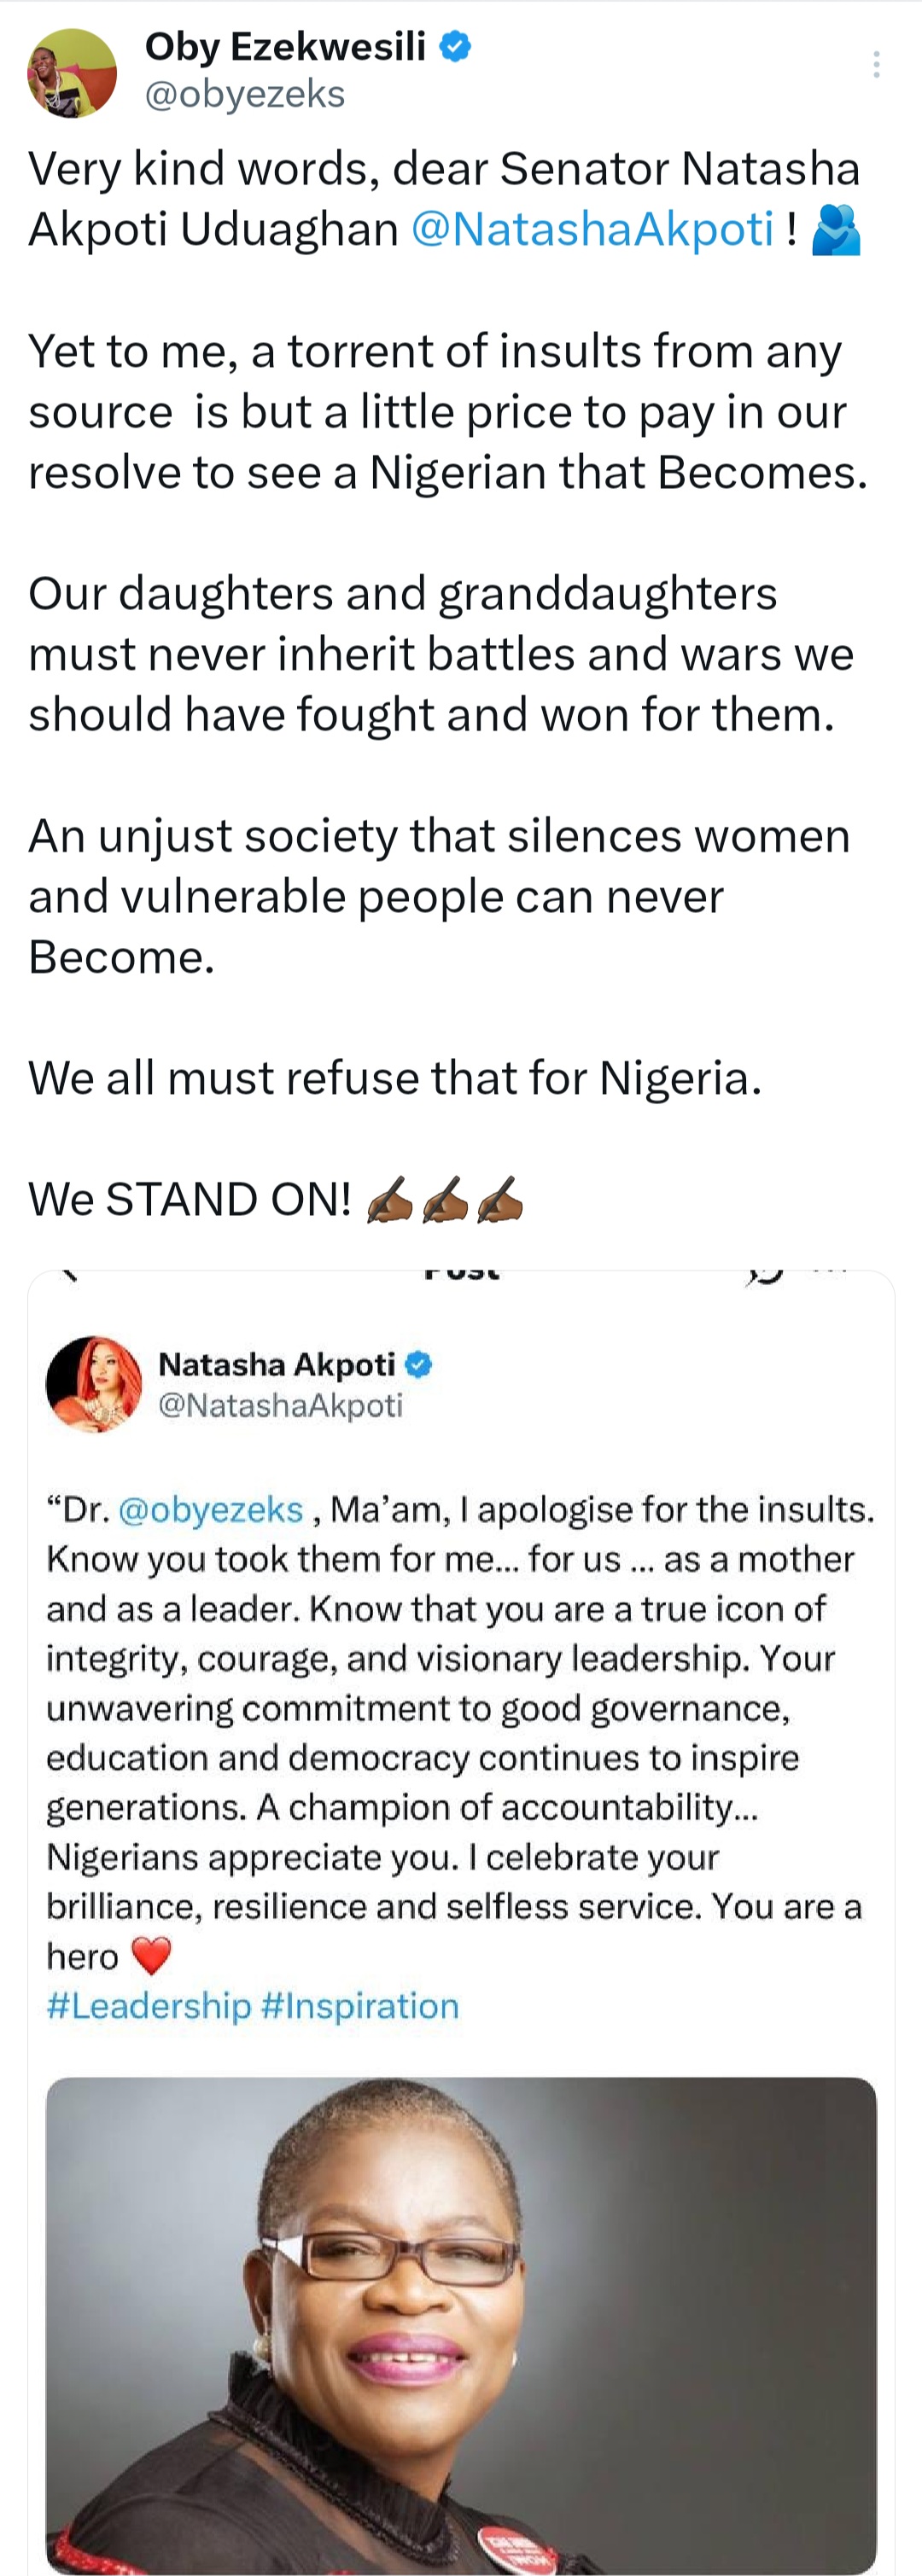The height and width of the screenshot is (2576, 922).
Task: Tap Oby Ezekwesili's profile avatar
Action: pyautogui.click(x=71, y=73)
